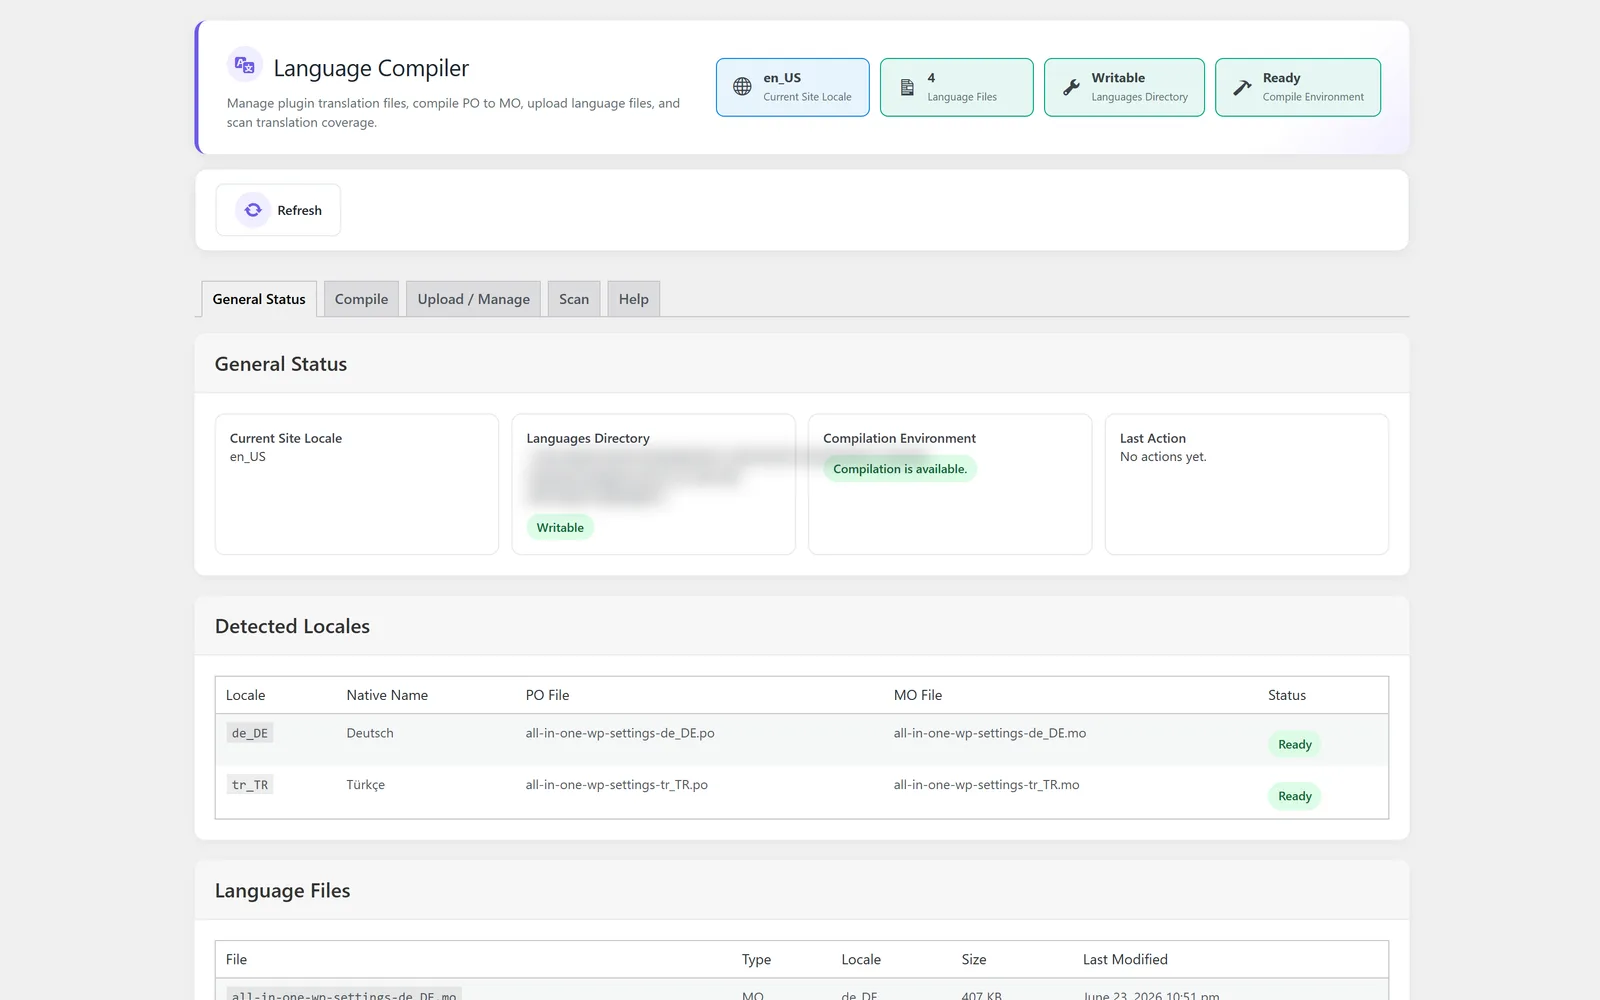Viewport: 1600px width, 1000px height.
Task: Click the Native Name column header
Action: tap(387, 695)
